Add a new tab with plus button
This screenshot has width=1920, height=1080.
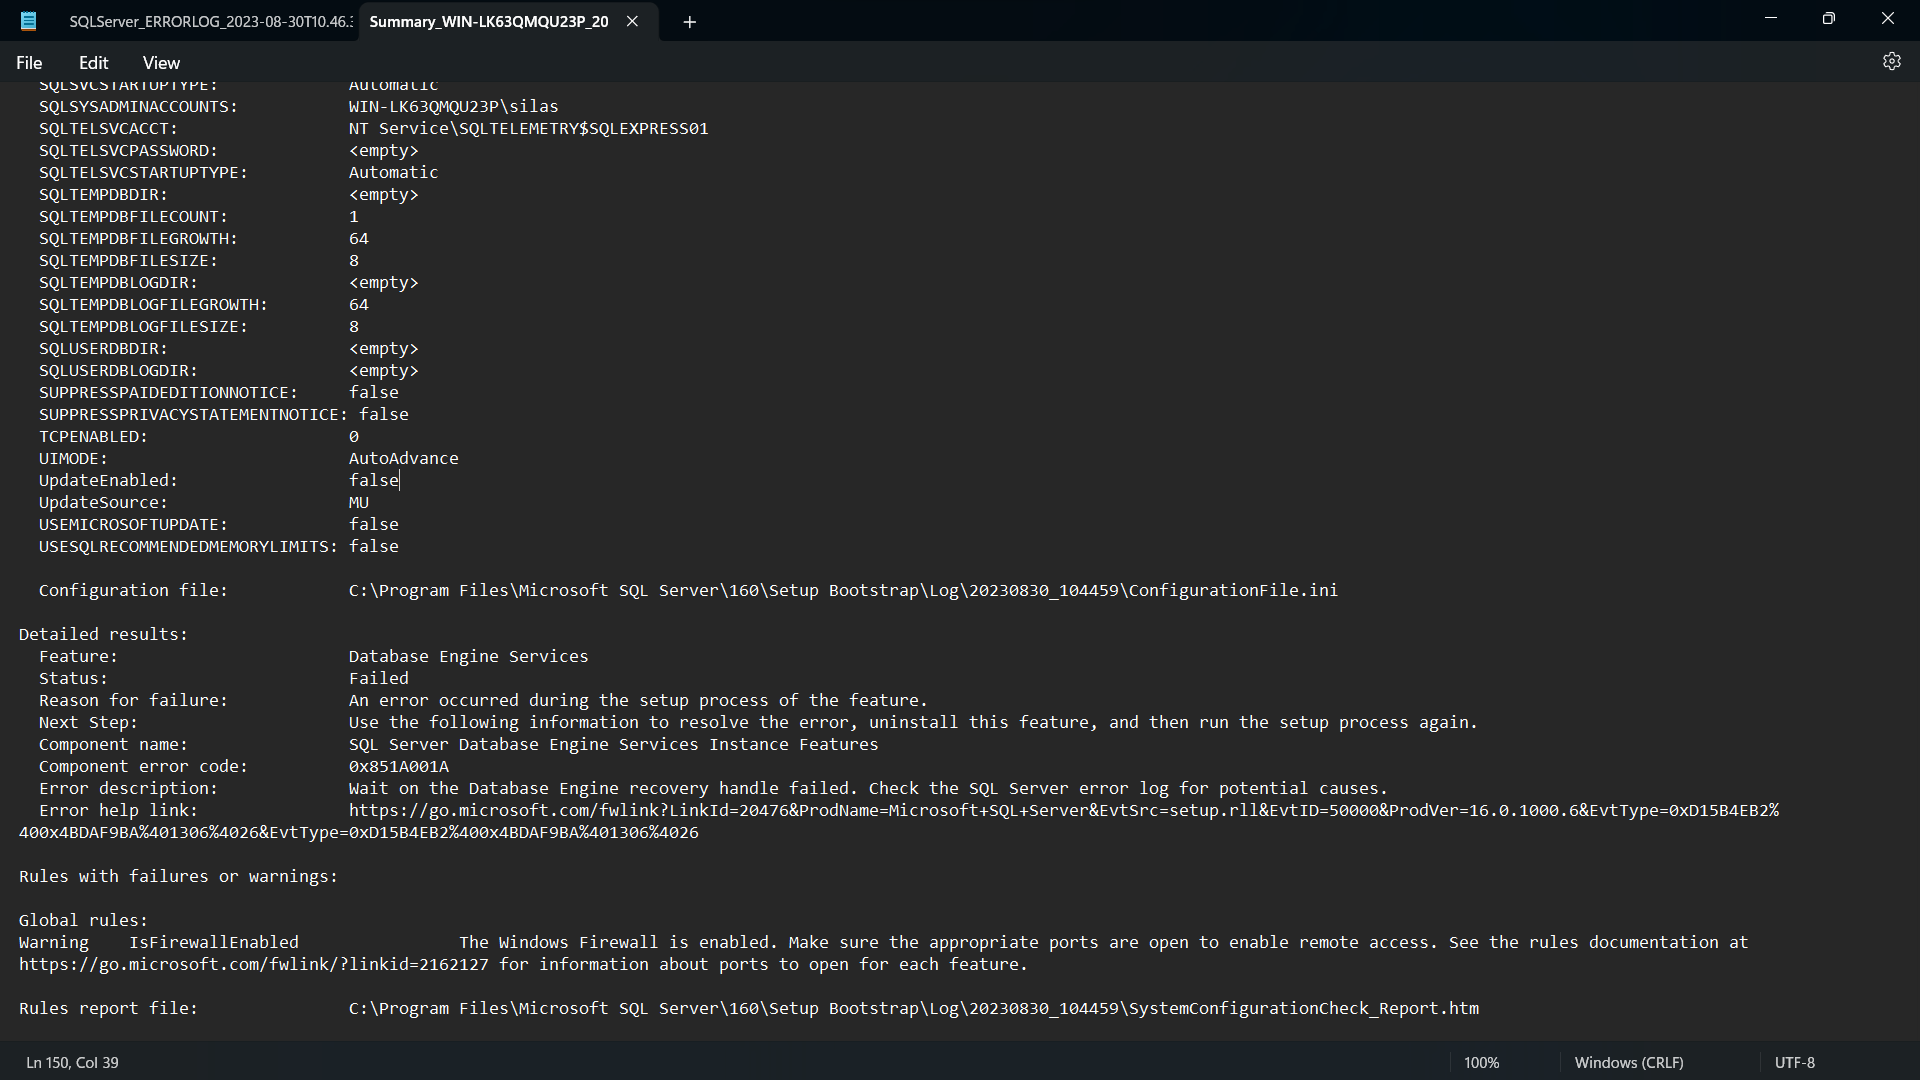coord(689,22)
